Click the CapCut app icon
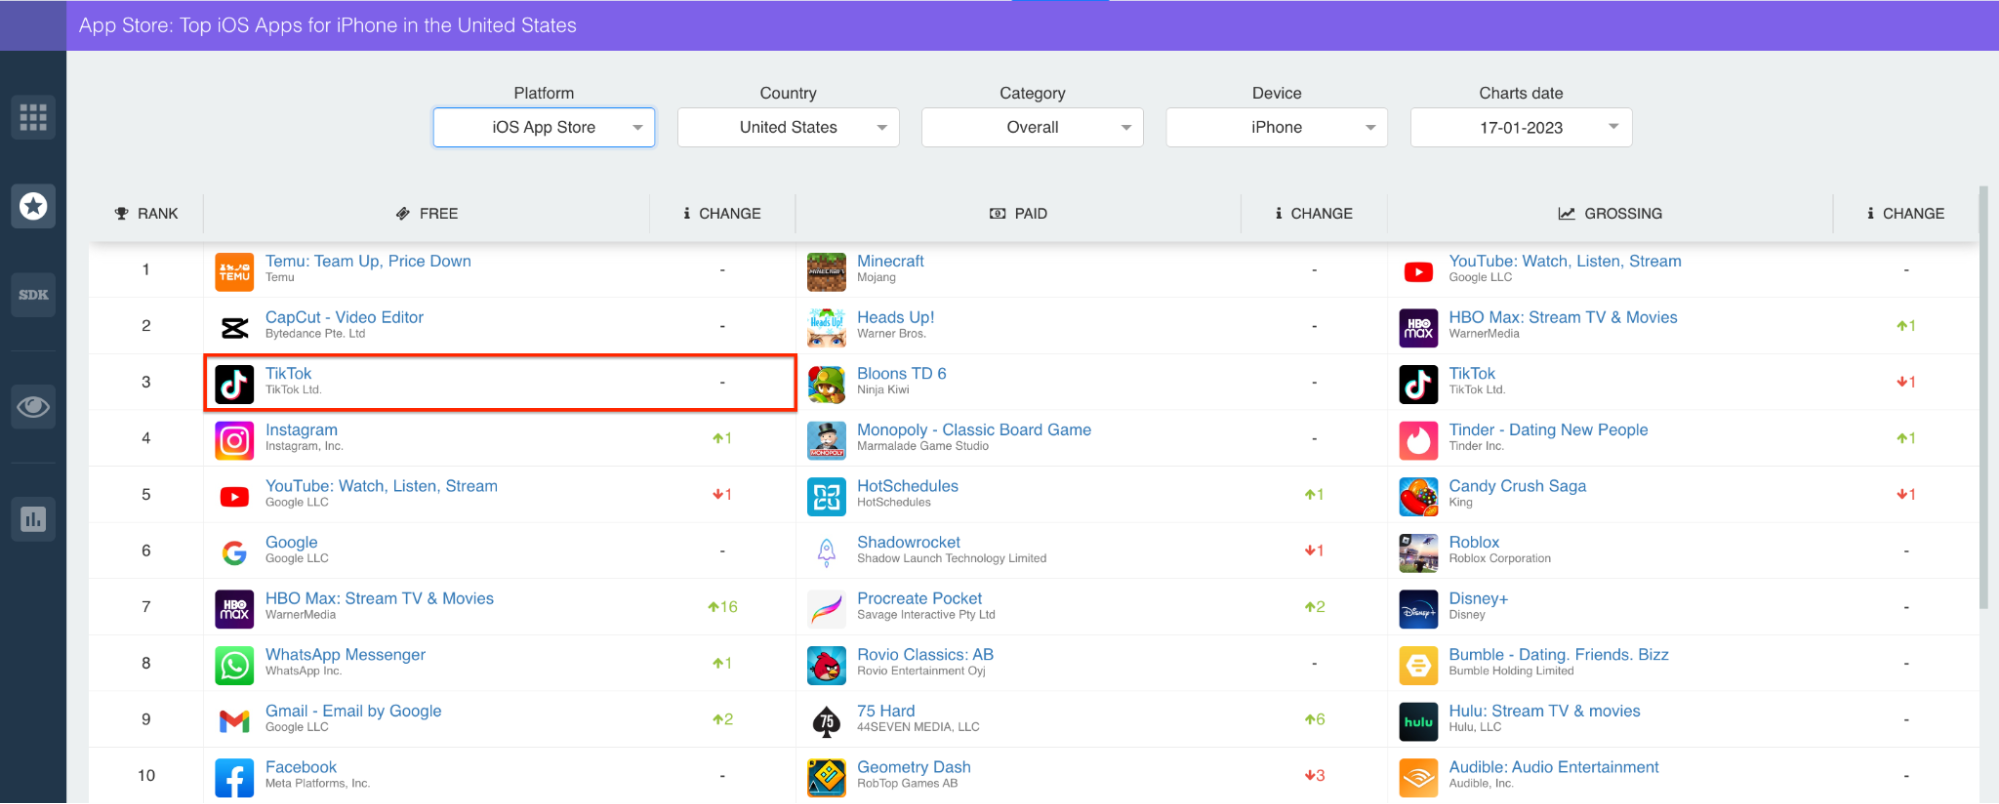Screen dimensions: 1999x804 click(234, 328)
